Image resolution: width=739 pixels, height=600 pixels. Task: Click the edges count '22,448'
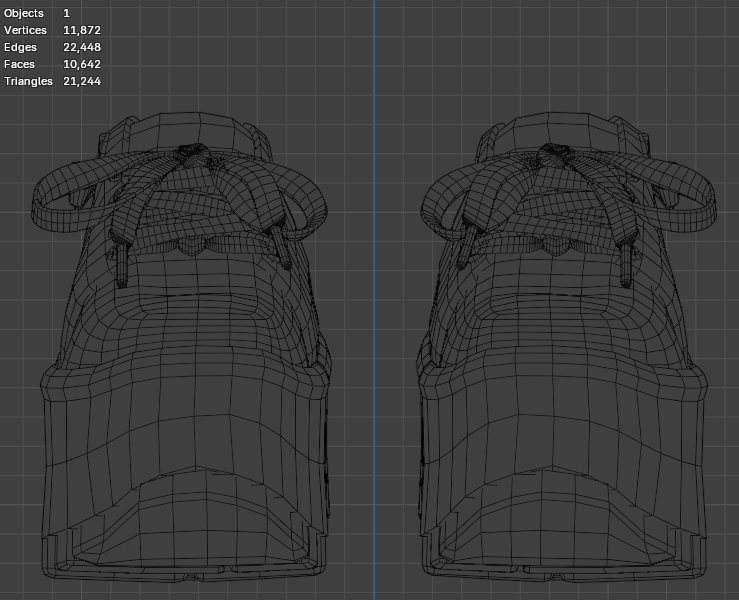pyautogui.click(x=82, y=47)
